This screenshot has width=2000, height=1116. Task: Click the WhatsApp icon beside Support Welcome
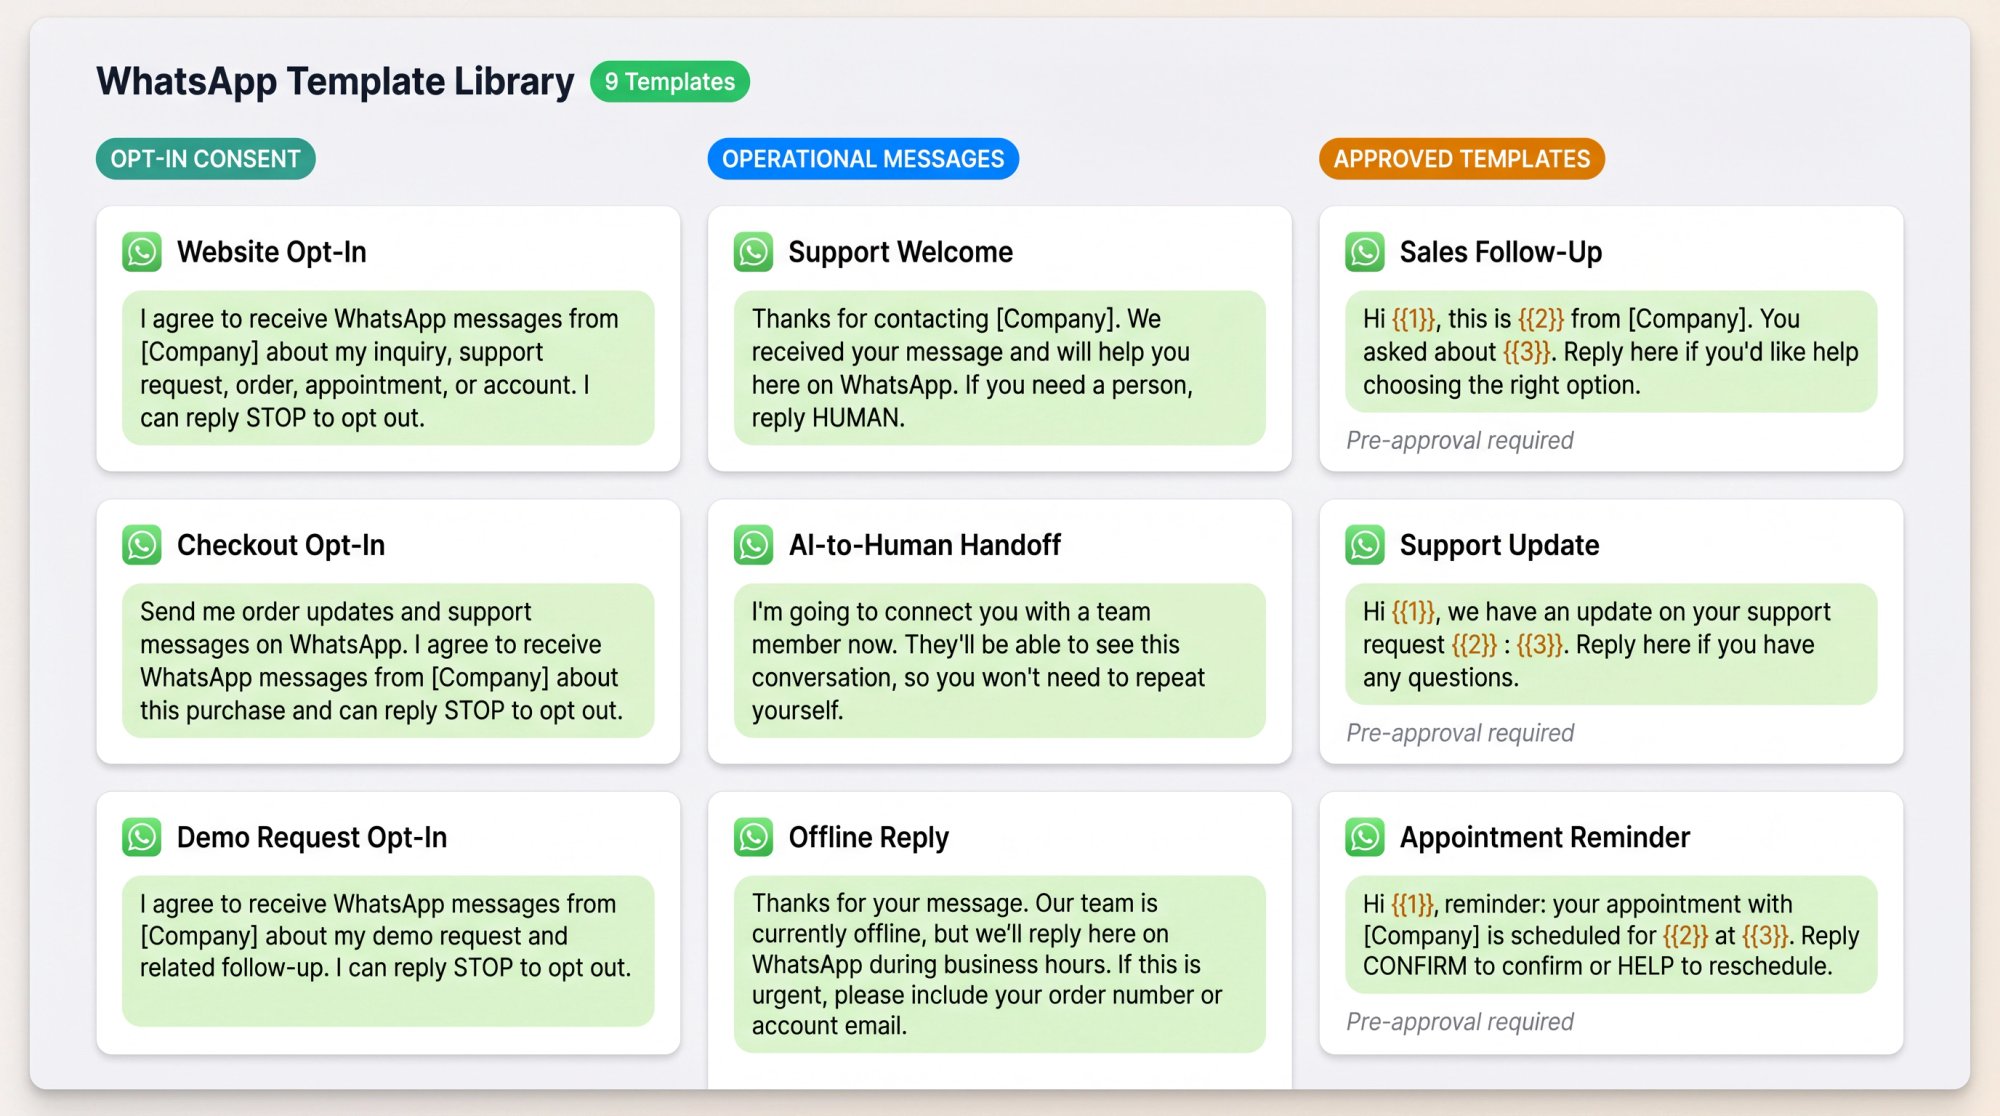point(753,252)
